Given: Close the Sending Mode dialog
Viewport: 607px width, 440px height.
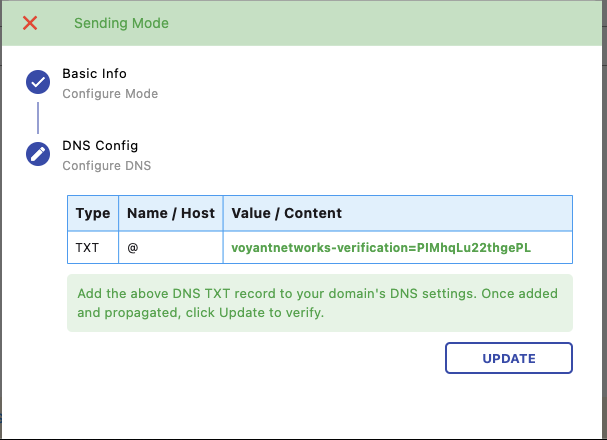Looking at the screenshot, I should pos(30,23).
